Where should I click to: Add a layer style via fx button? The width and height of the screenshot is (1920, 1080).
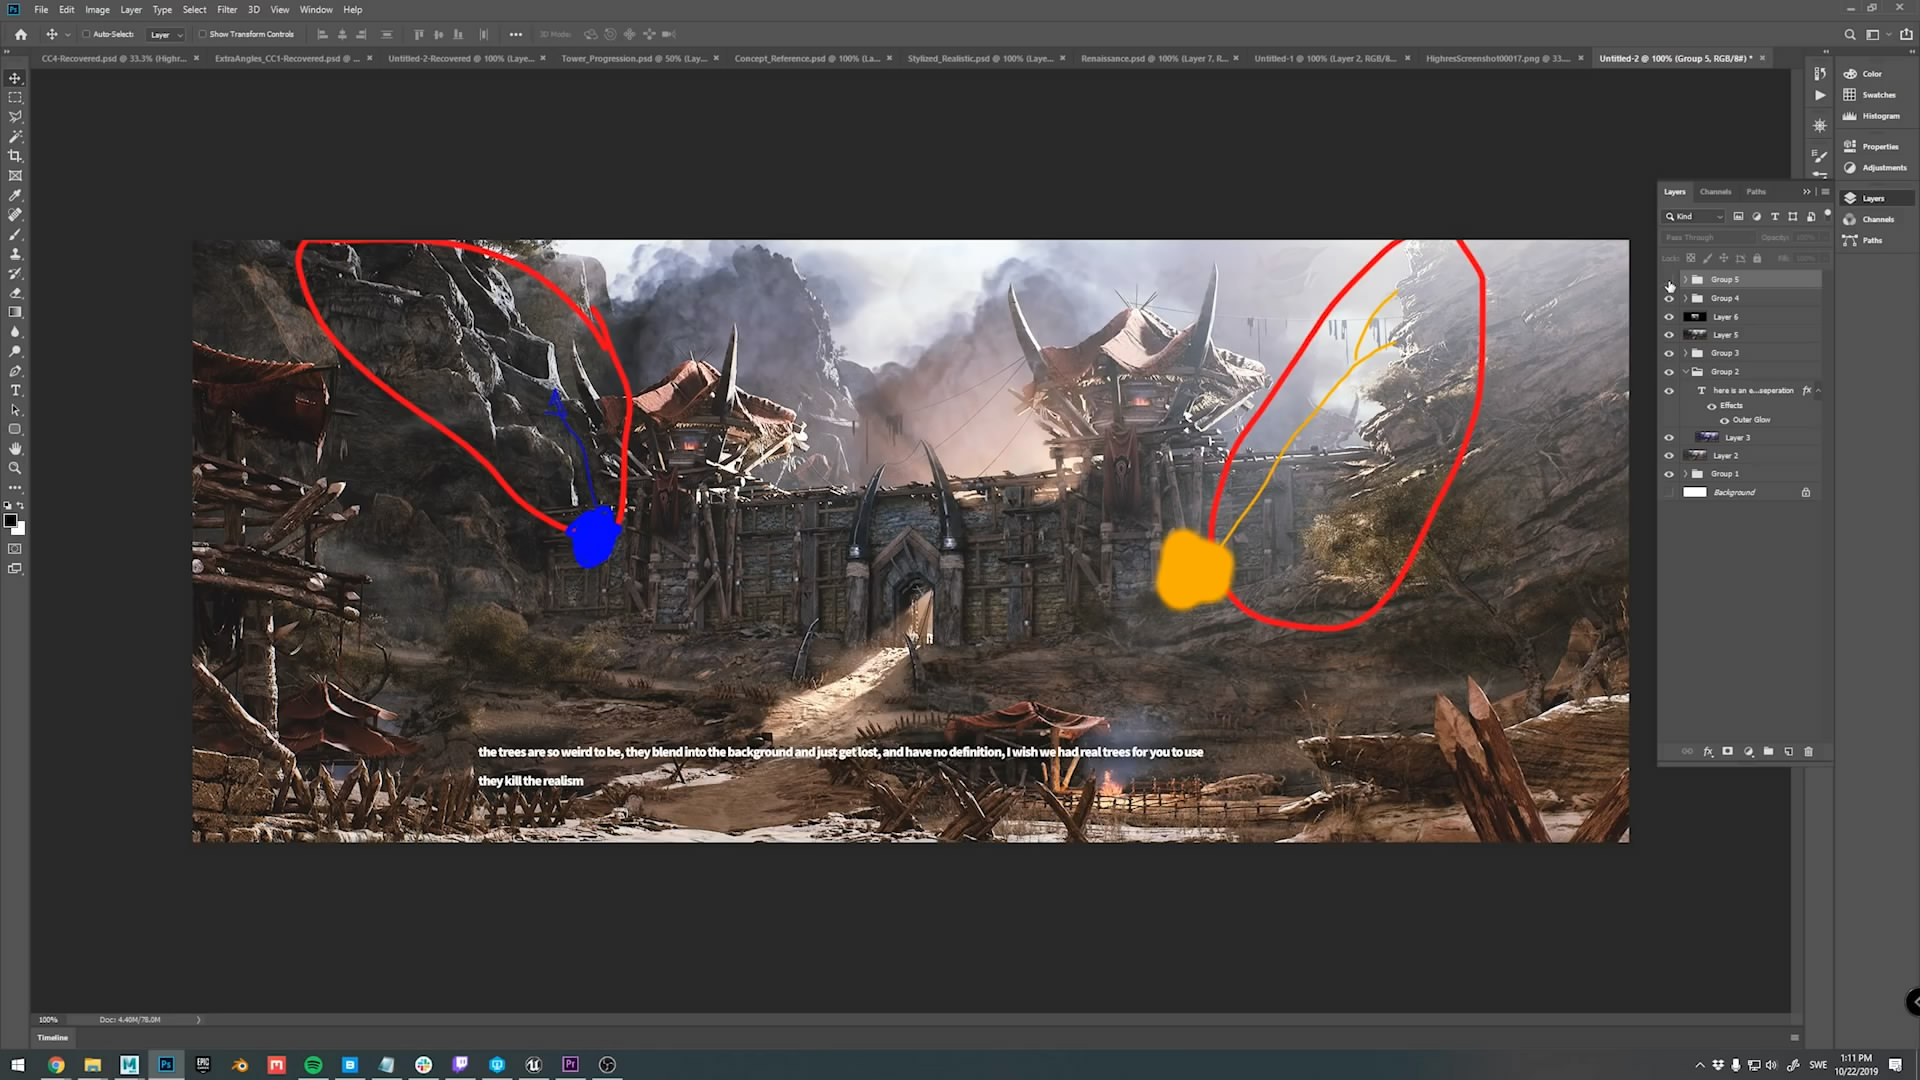pos(1708,751)
